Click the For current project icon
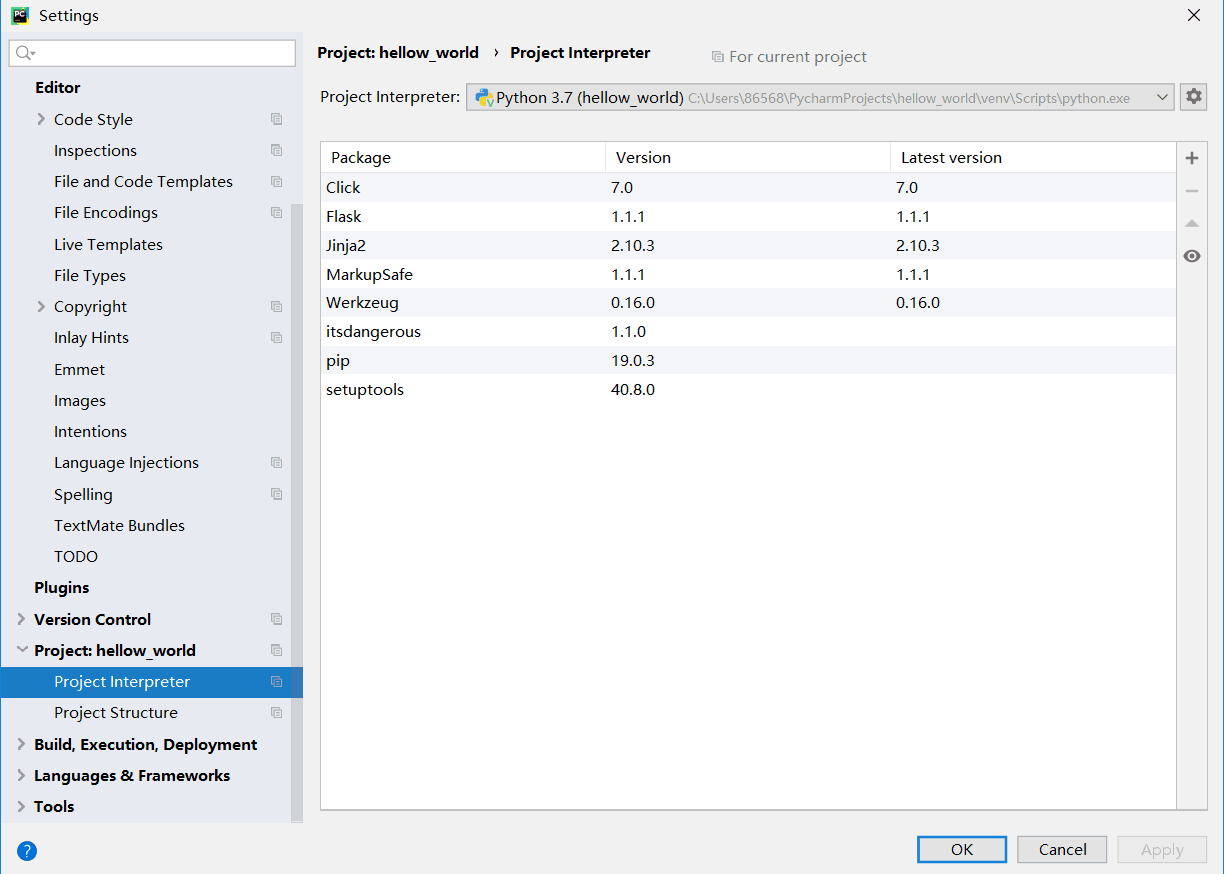This screenshot has height=874, width=1224. click(x=717, y=57)
